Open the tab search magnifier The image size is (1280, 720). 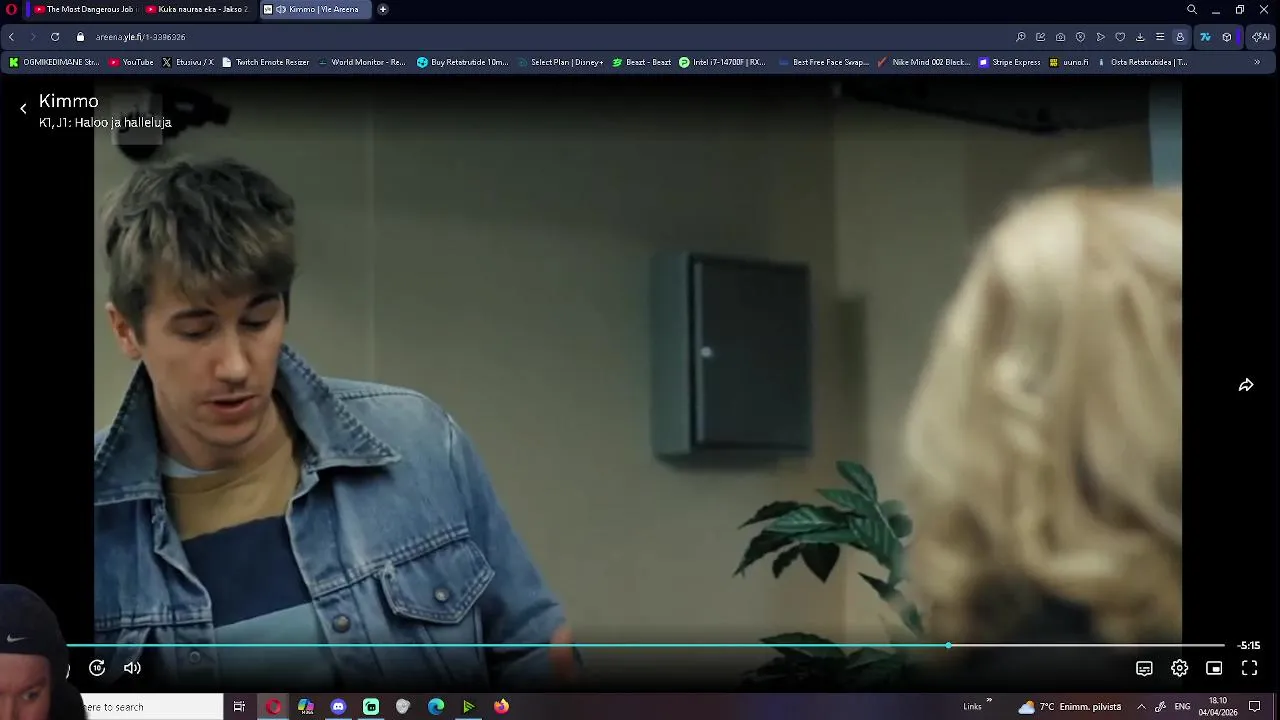pyautogui.click(x=1191, y=9)
